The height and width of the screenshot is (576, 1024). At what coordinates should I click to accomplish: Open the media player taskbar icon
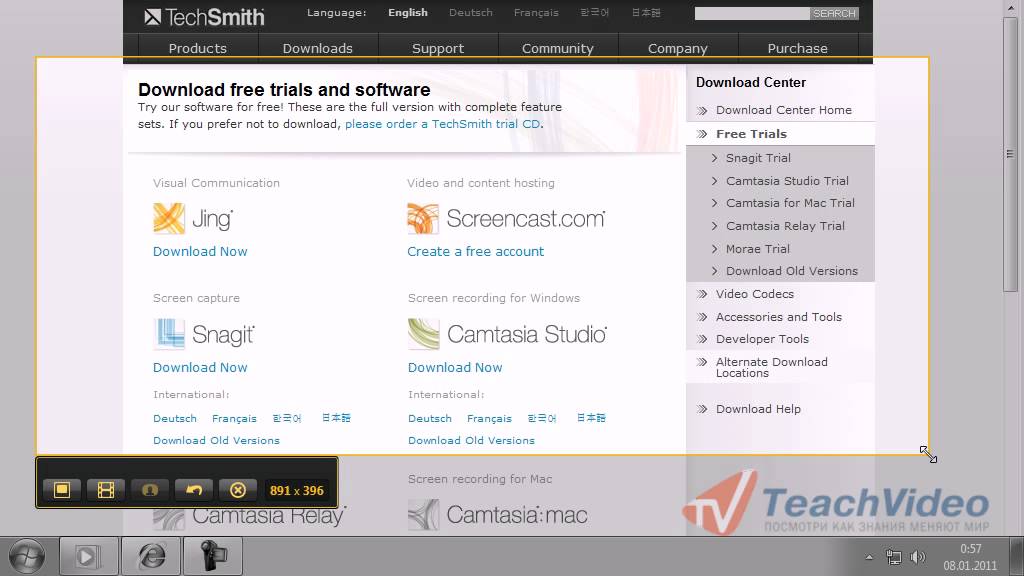[x=89, y=556]
